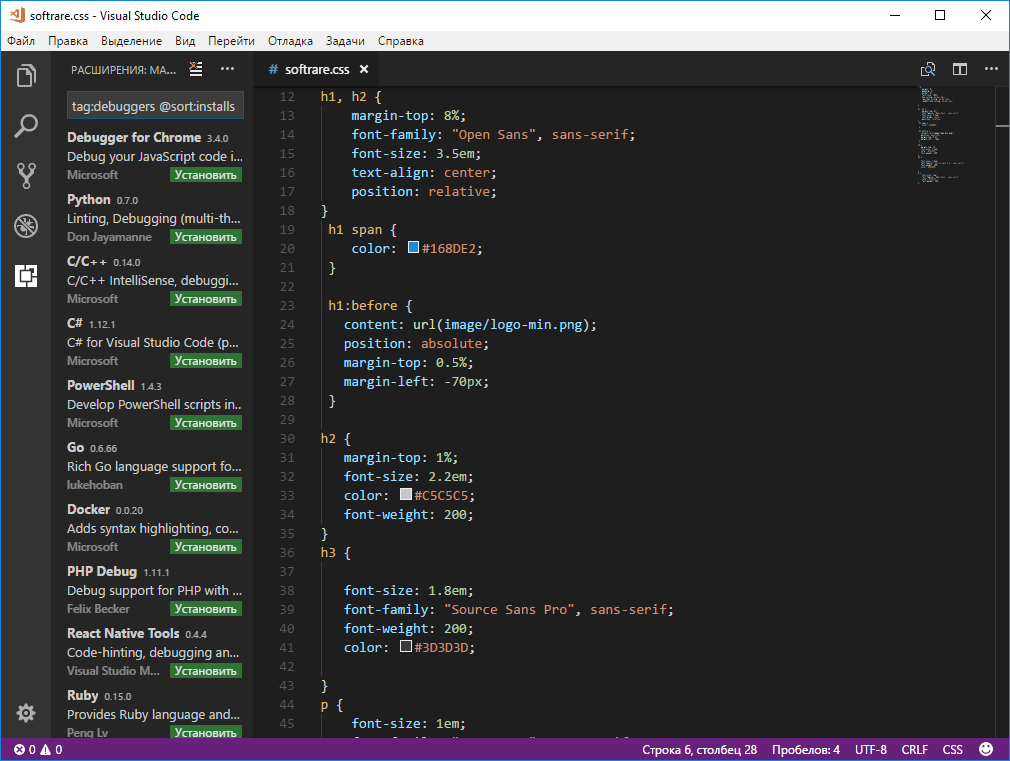
Task: Install the Python extension
Action: (206, 236)
